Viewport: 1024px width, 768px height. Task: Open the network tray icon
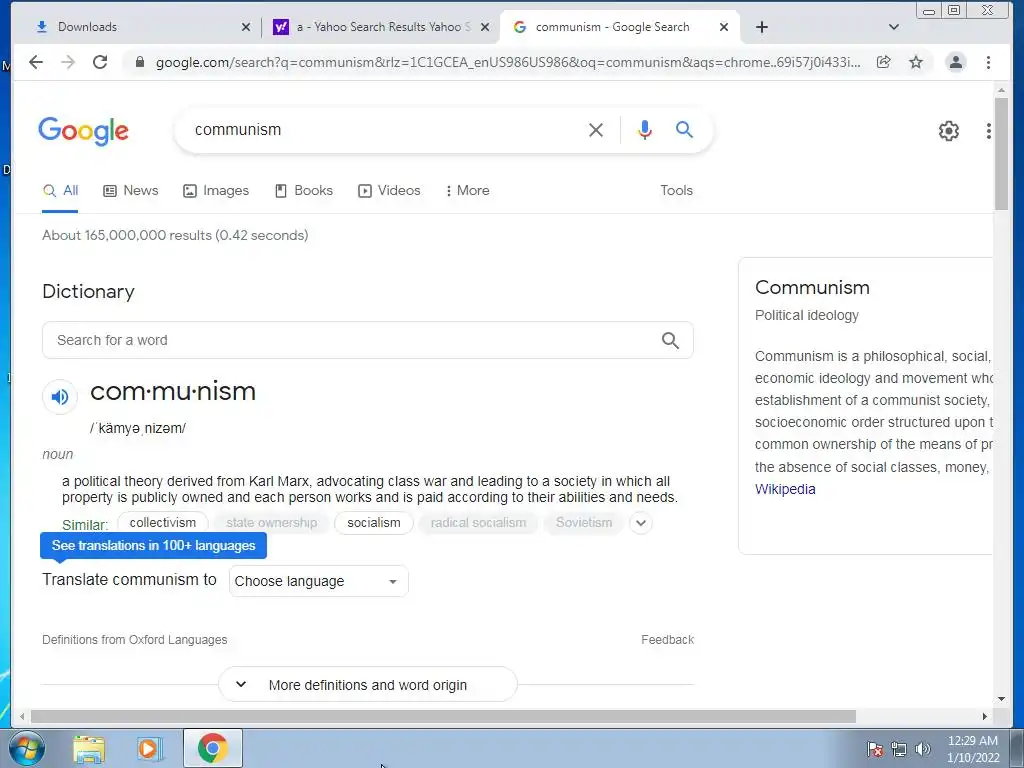click(x=899, y=749)
